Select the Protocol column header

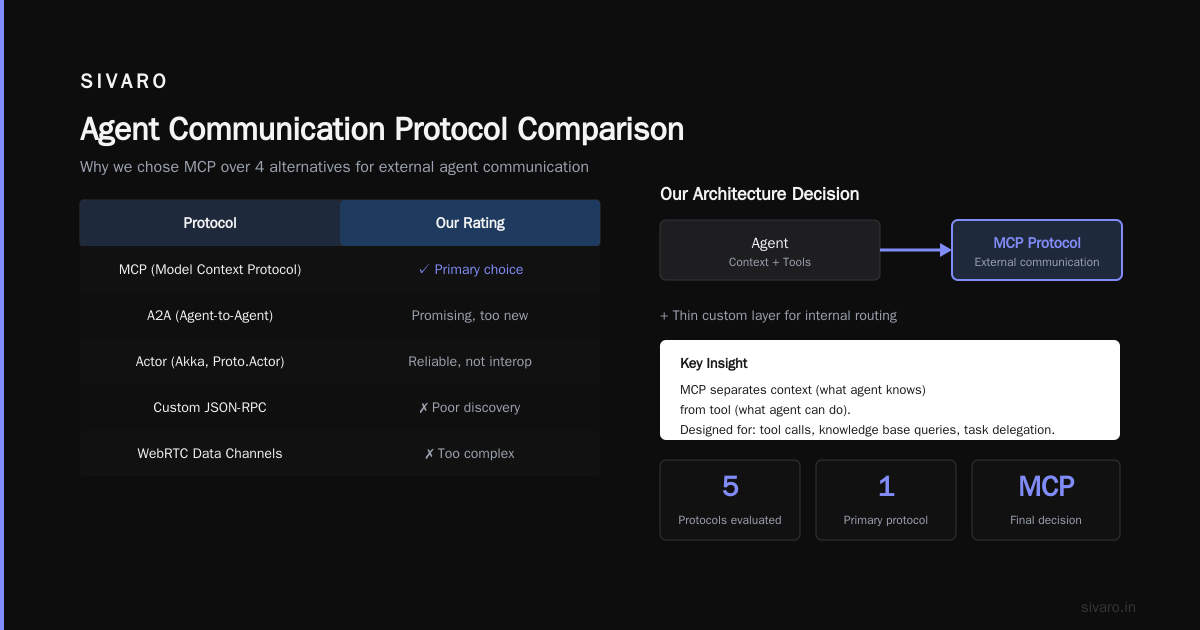(210, 223)
